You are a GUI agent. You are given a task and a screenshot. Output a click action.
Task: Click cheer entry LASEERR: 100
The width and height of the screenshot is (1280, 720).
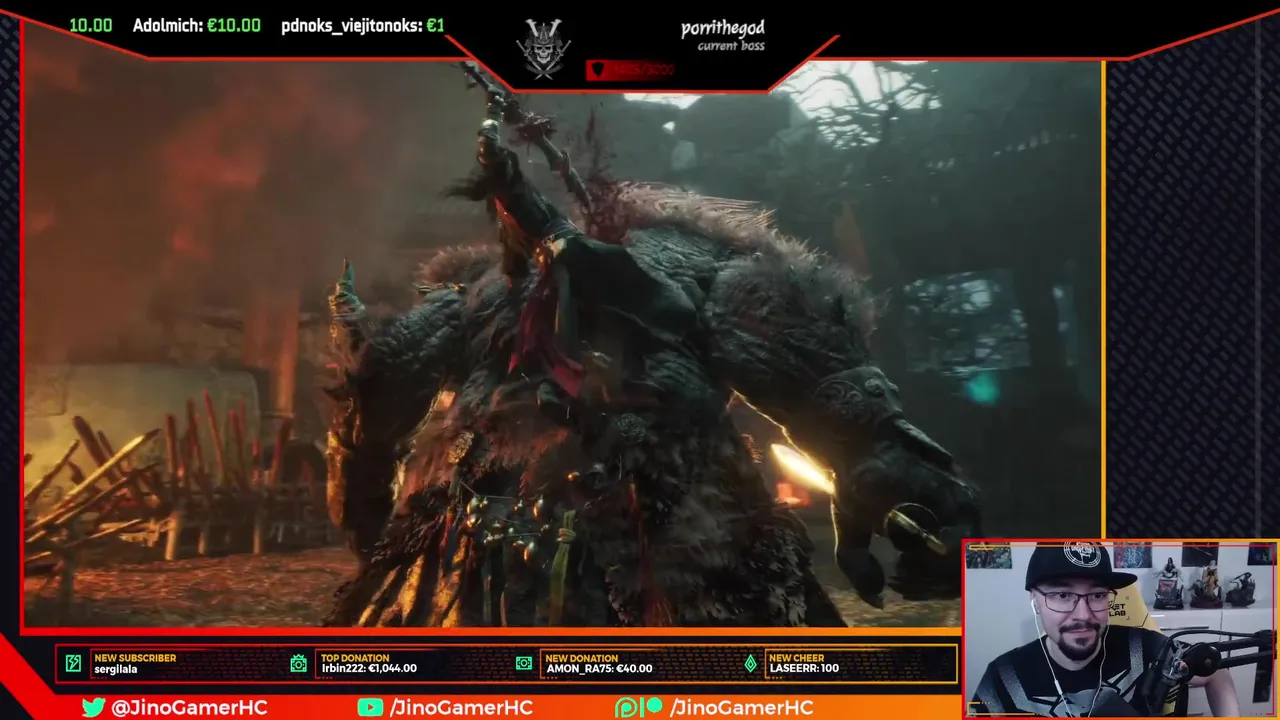pyautogui.click(x=804, y=669)
